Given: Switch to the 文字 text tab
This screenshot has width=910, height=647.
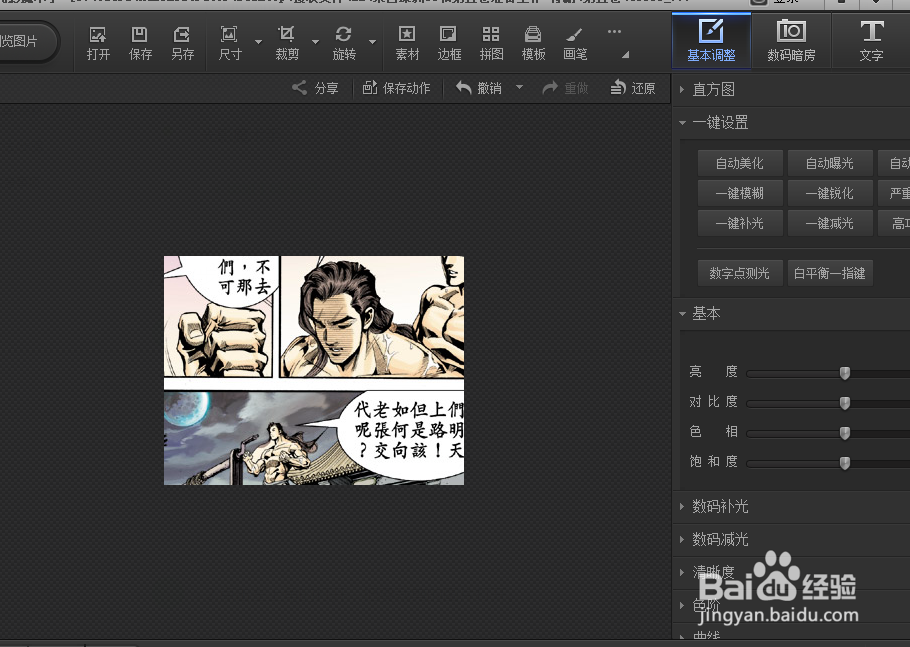Looking at the screenshot, I should pyautogui.click(x=871, y=41).
